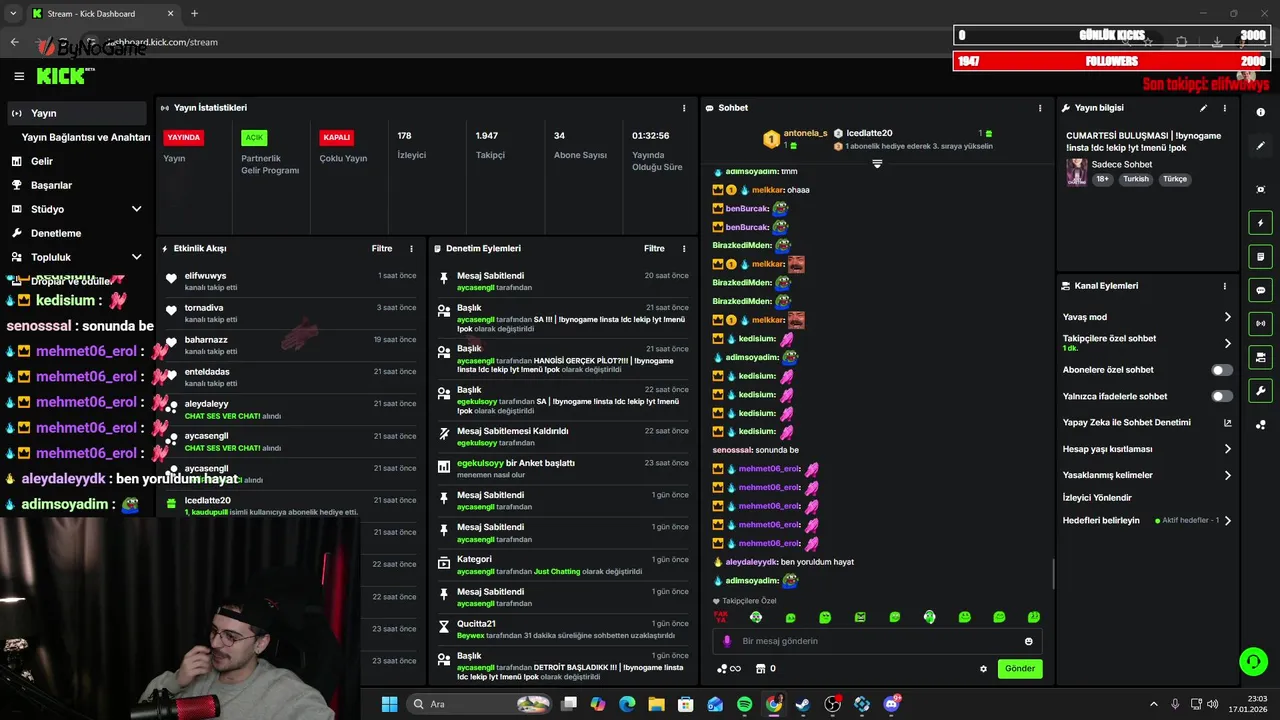Toggle the document widget icon in right sidebar
The image size is (1280, 720).
1261,257
